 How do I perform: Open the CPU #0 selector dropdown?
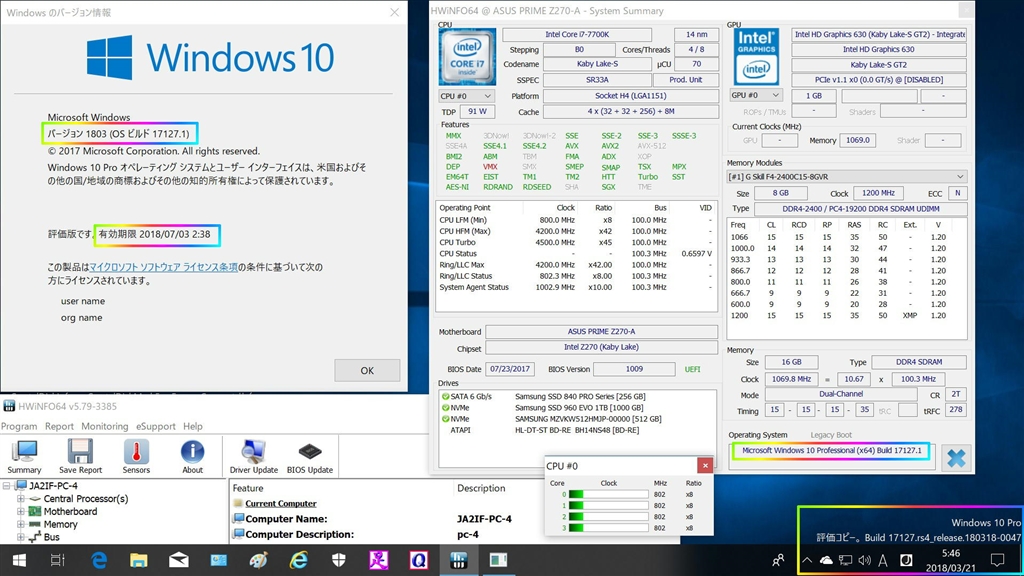(467, 96)
